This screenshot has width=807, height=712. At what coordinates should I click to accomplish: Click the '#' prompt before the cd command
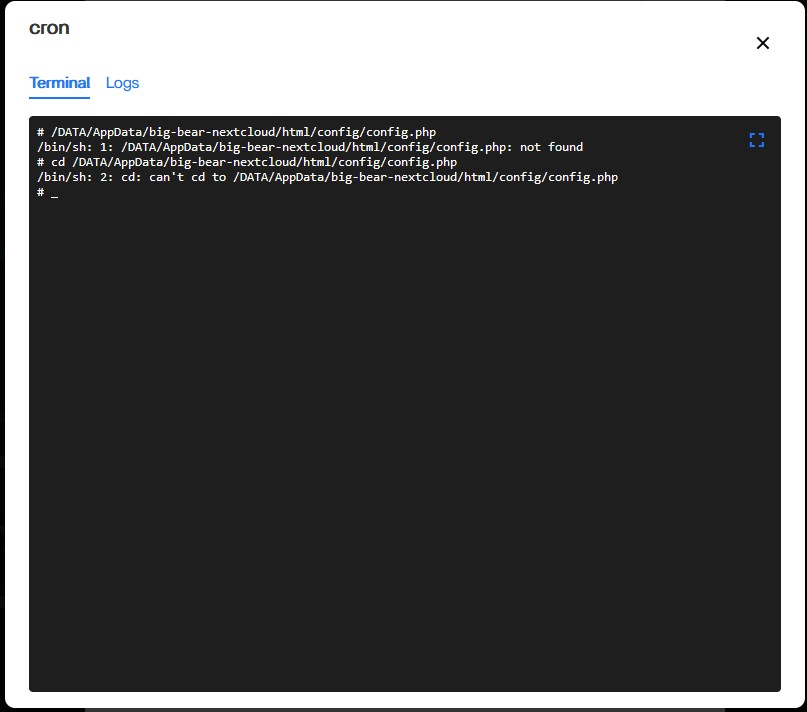coord(40,162)
